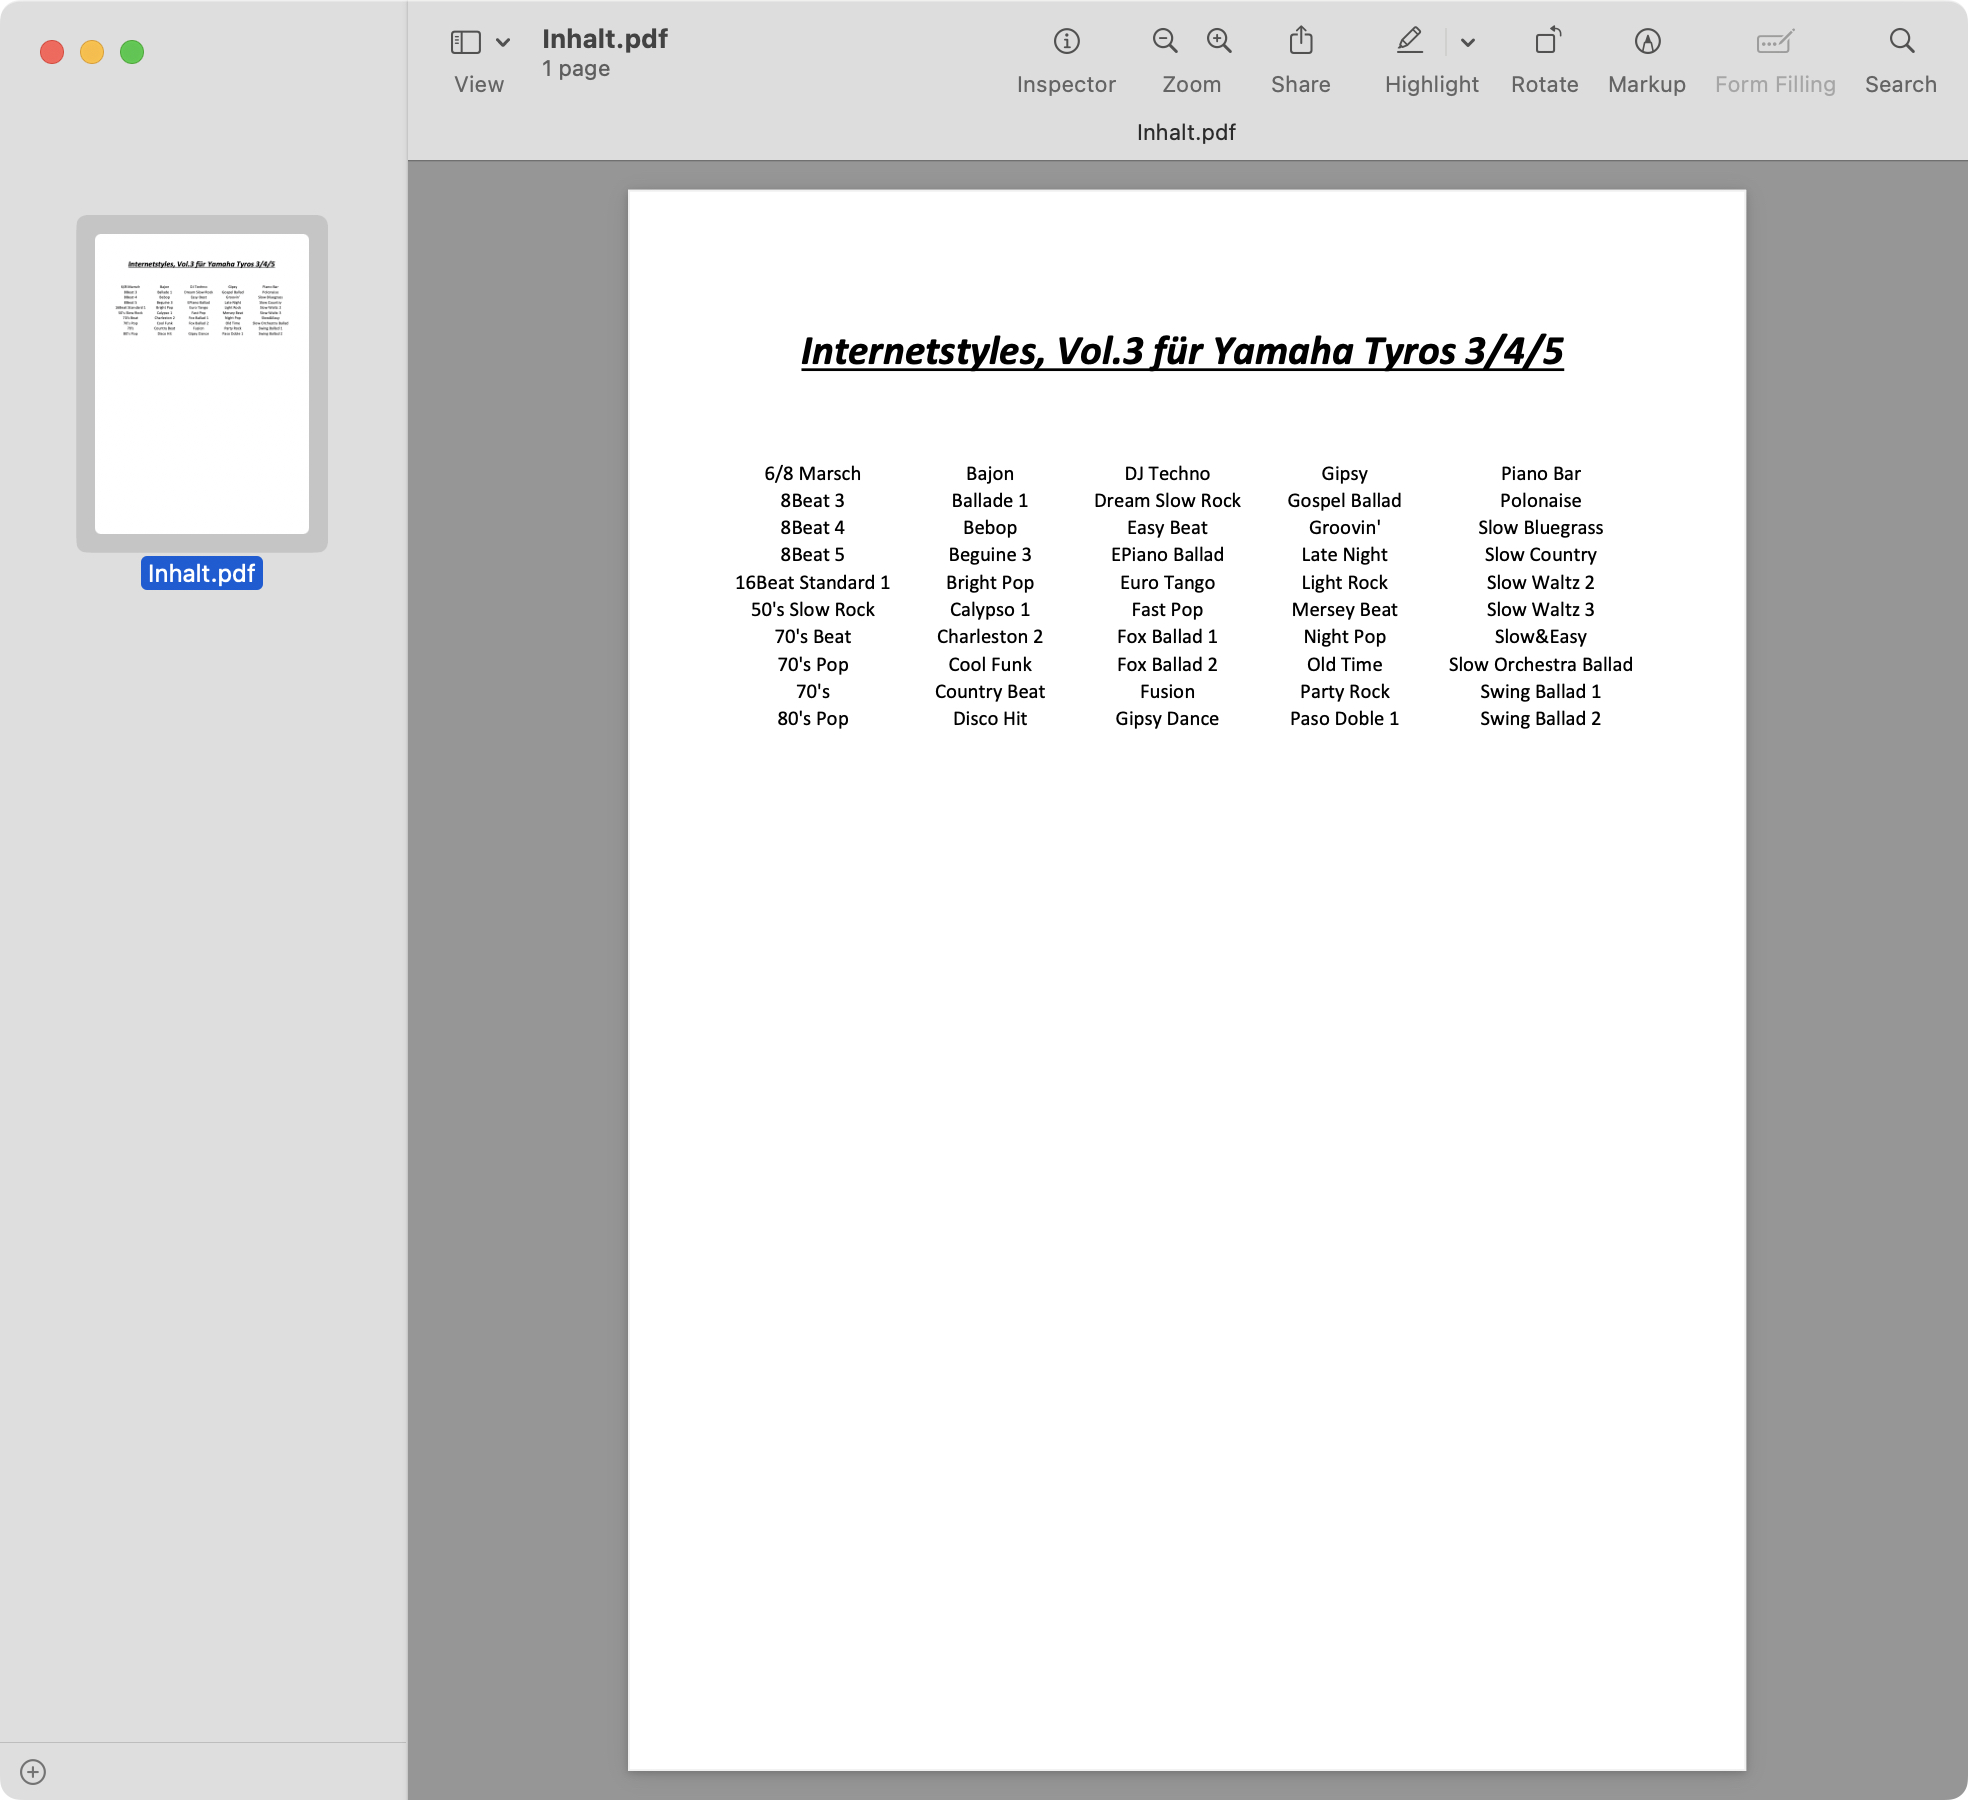This screenshot has width=1968, height=1800.
Task: Click the 'EPiano Ballad' entry
Action: [x=1167, y=554]
